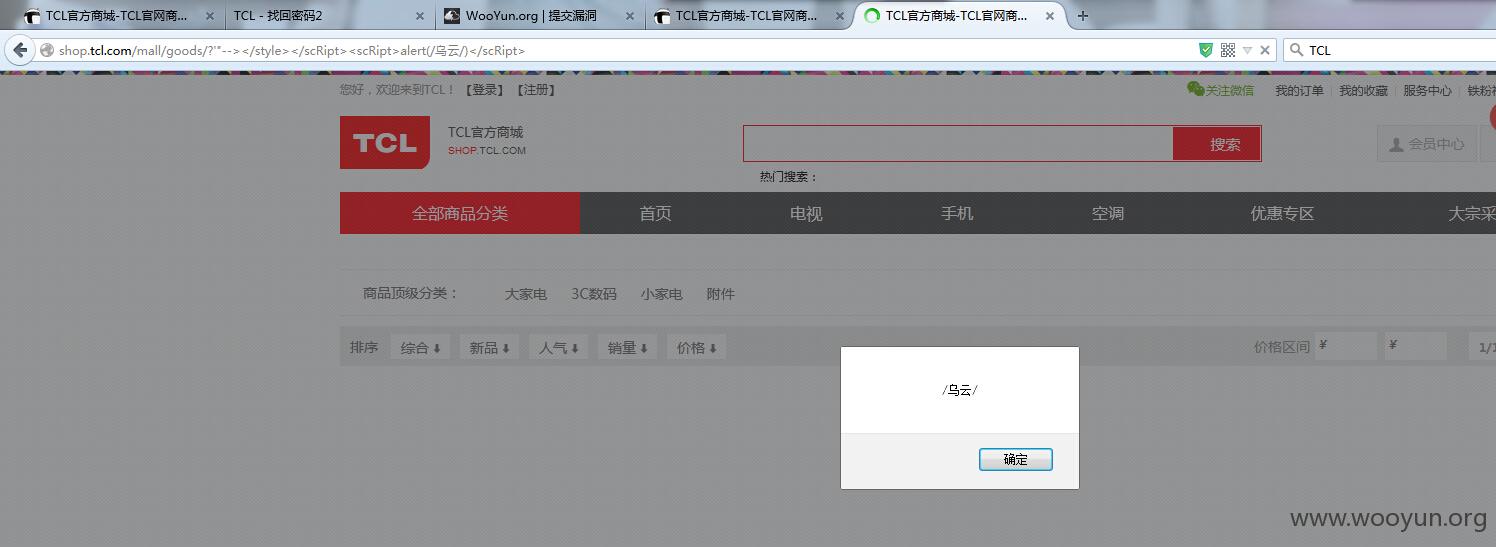This screenshot has width=1496, height=547.
Task: Open 我的订单 link
Action: 1299,91
